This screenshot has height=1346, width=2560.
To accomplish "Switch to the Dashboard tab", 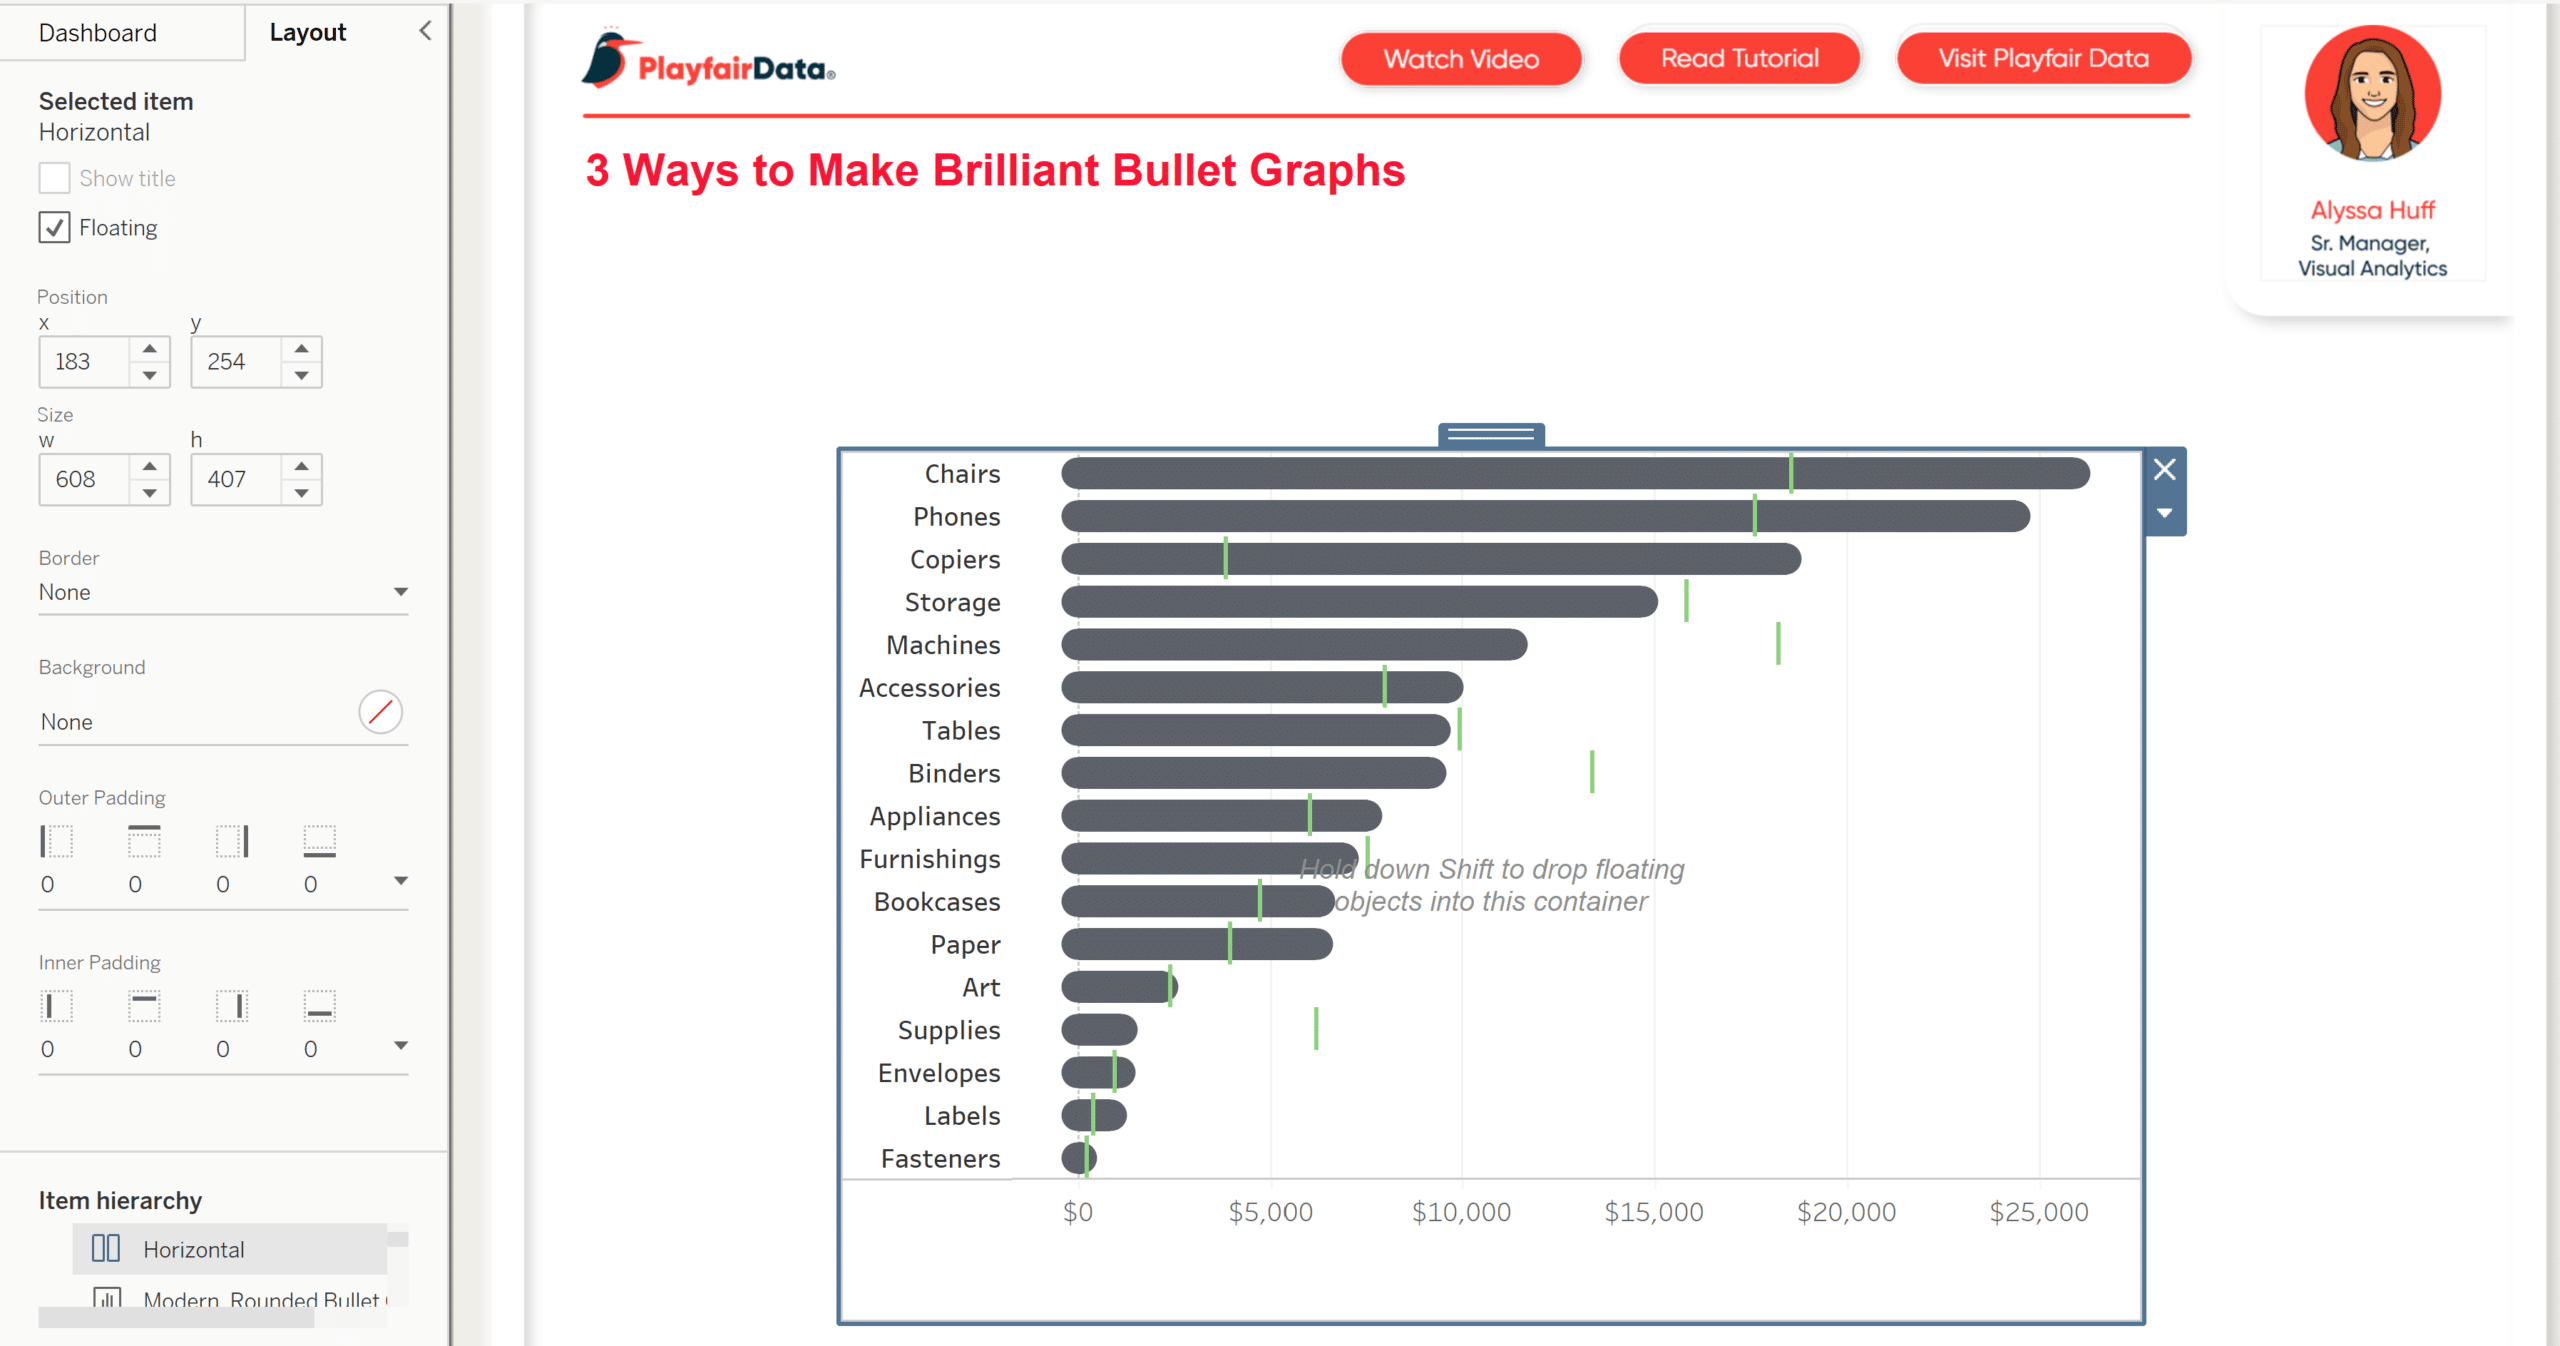I will (97, 30).
